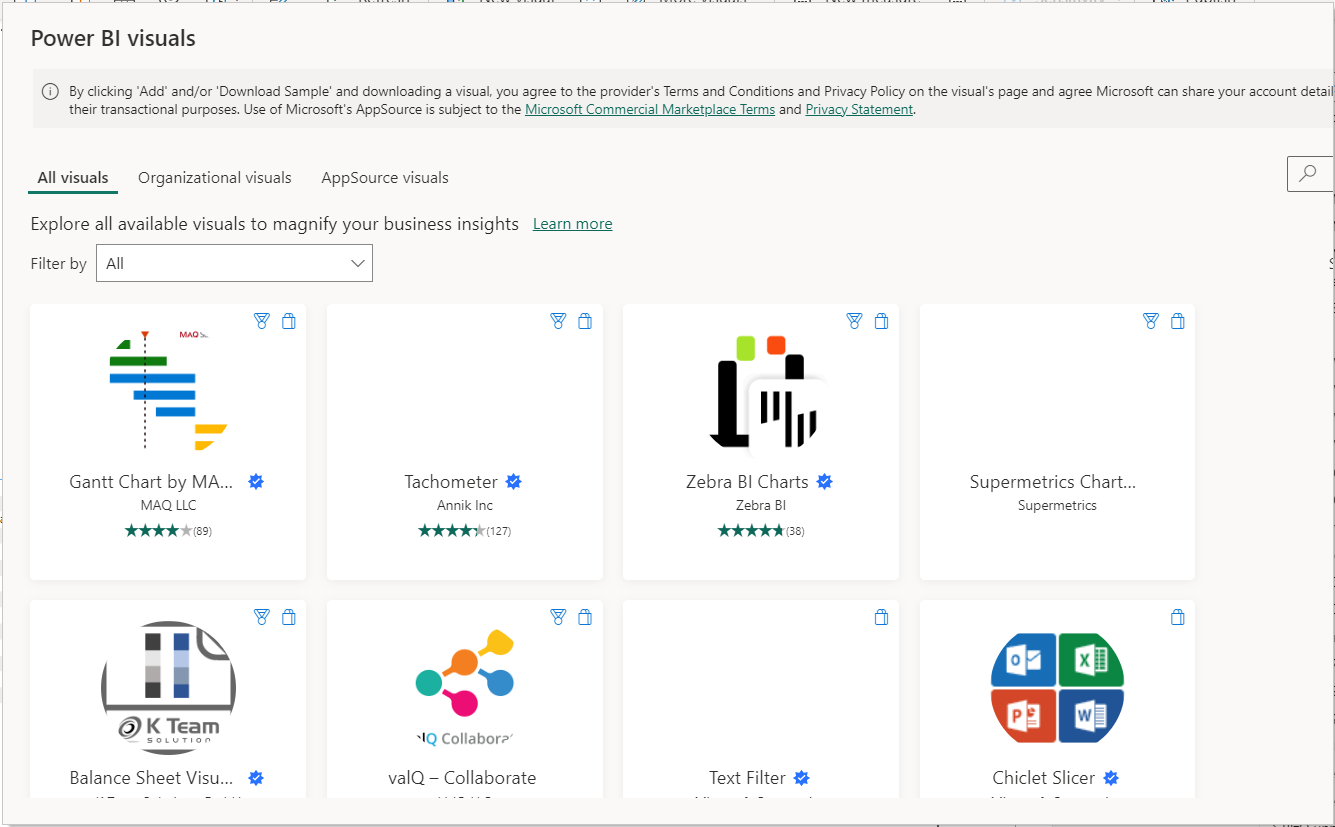Screen dimensions: 1335x827
Task: Click the shopping bag icon on Gantt Chart card
Action: 289,321
